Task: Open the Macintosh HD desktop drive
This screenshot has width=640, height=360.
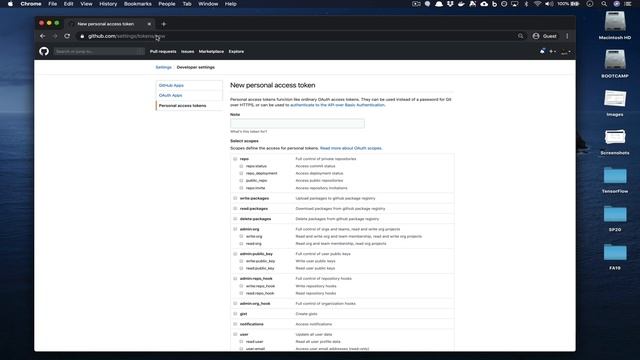Action: pyautogui.click(x=615, y=25)
